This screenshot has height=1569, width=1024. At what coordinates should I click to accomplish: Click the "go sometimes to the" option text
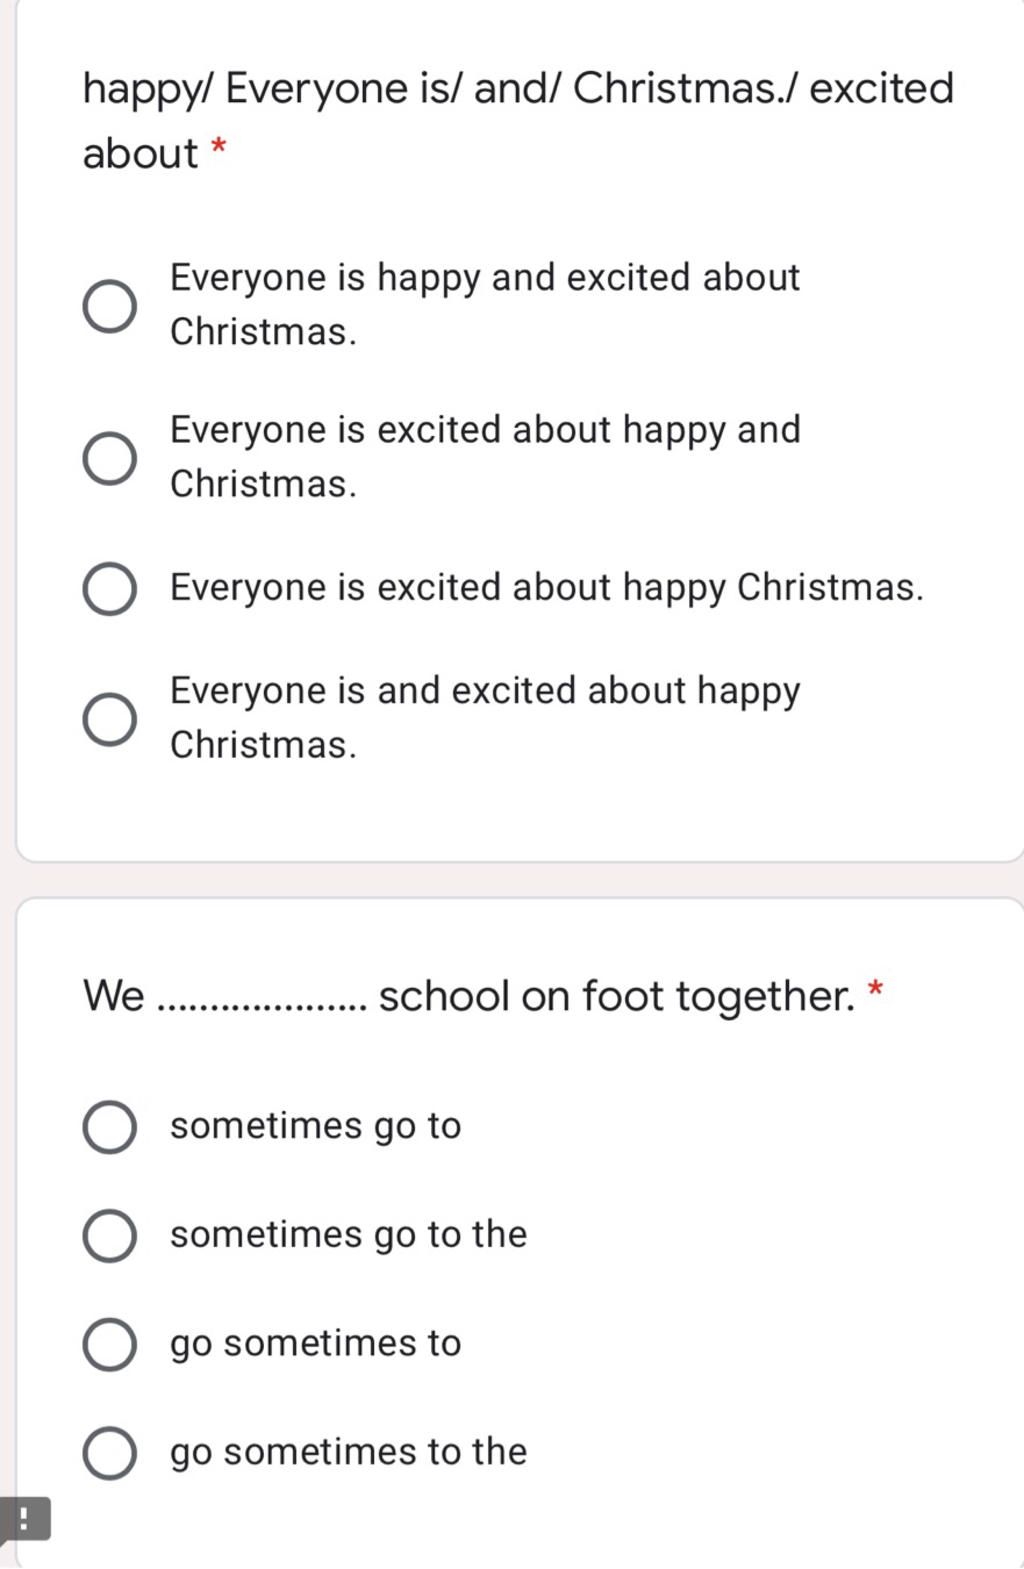(x=348, y=1452)
